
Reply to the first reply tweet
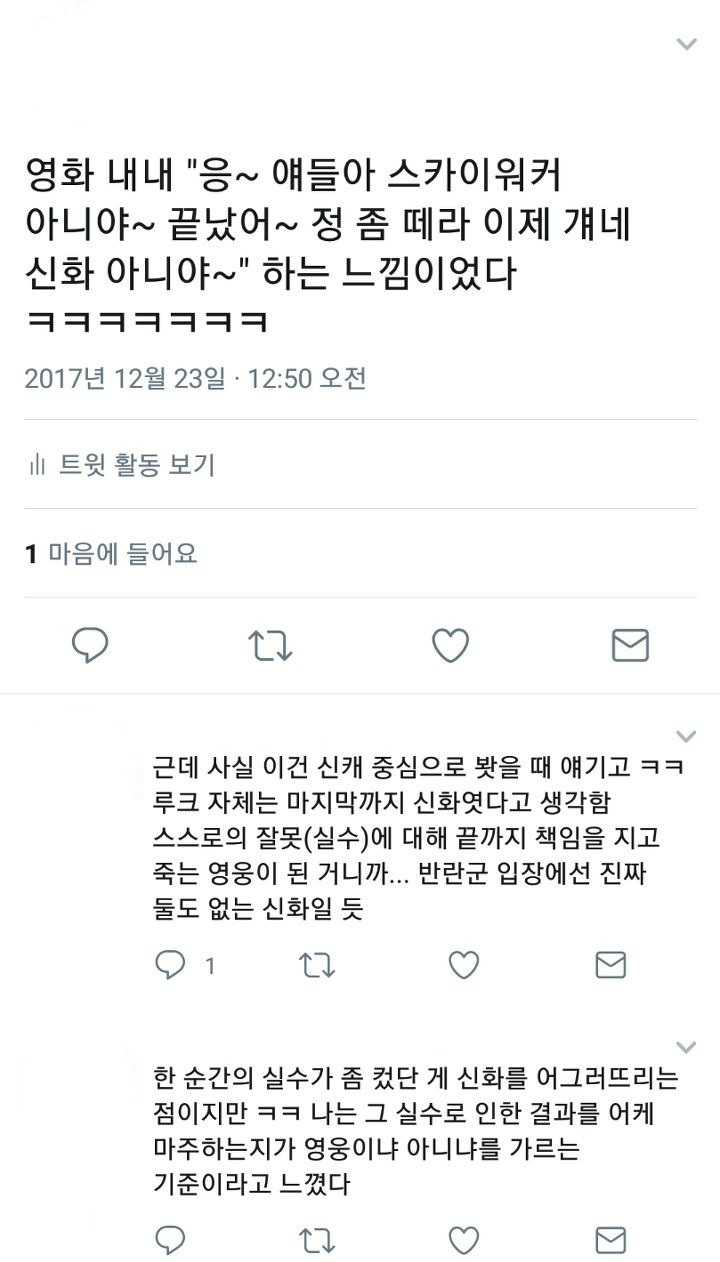tap(170, 965)
